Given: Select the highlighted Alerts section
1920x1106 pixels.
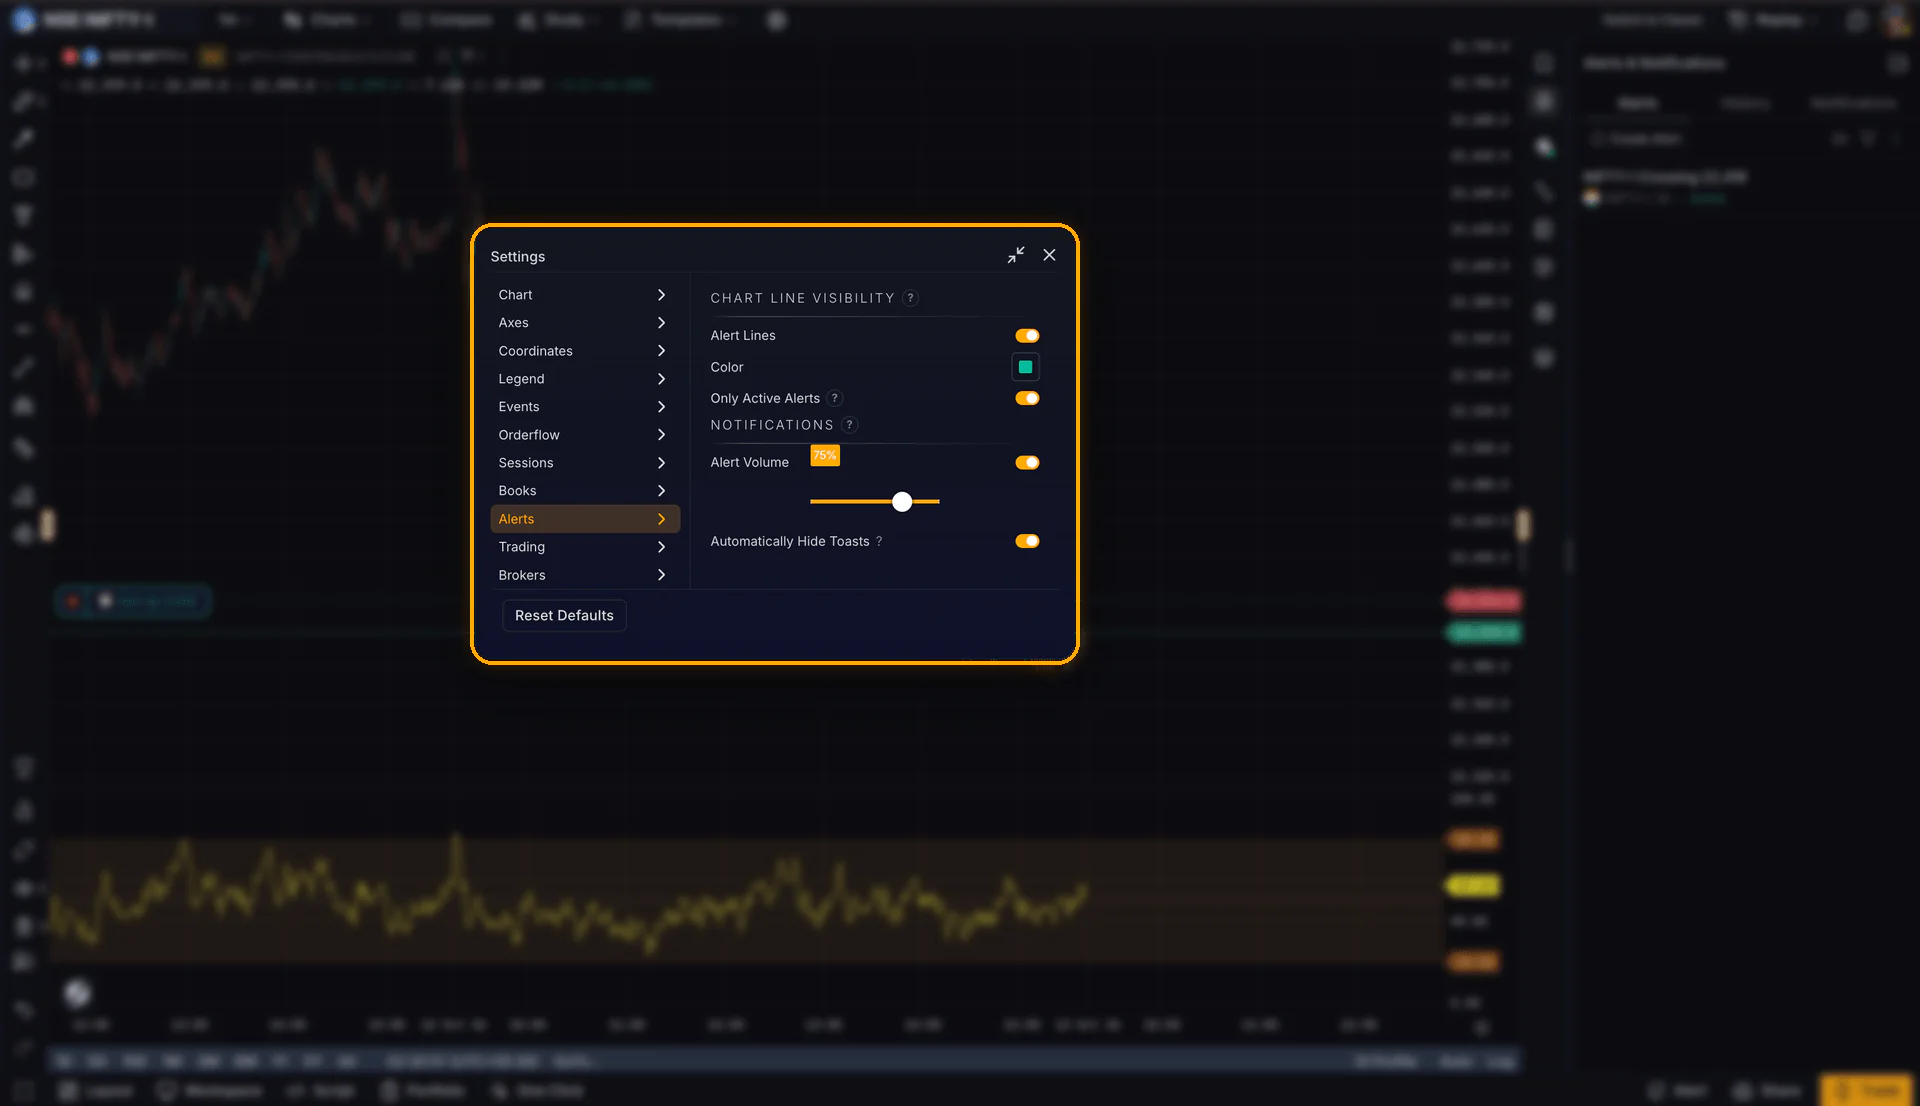Looking at the screenshot, I should pyautogui.click(x=585, y=519).
